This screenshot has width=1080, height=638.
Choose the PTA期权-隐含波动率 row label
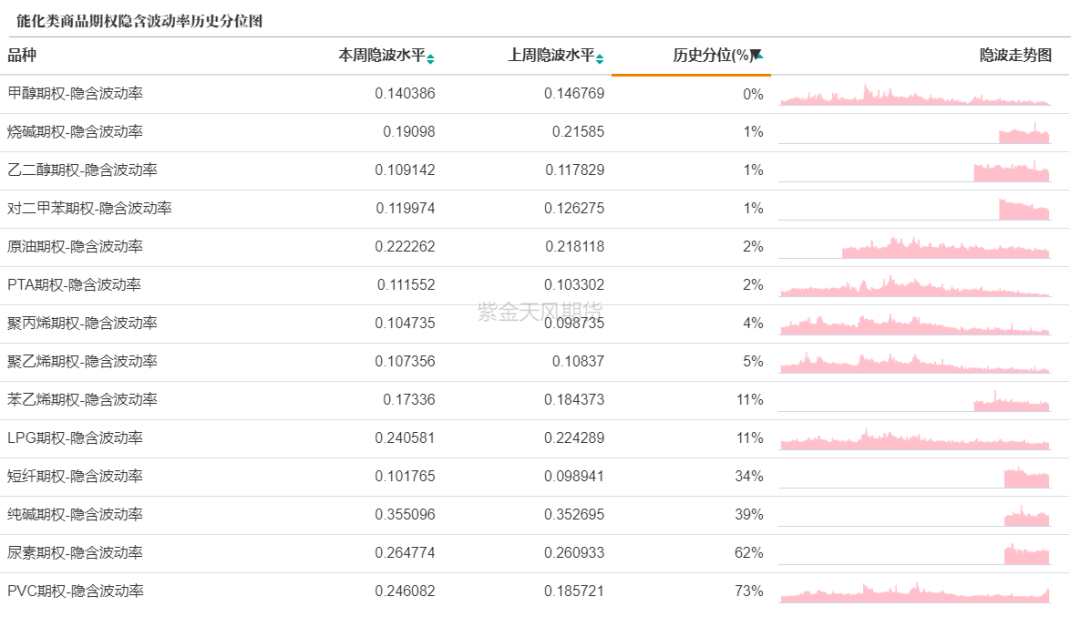74,285
